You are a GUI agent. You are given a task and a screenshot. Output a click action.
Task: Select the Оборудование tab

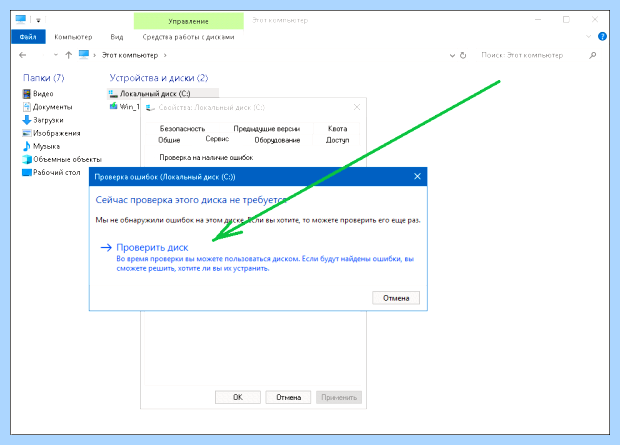coord(277,140)
